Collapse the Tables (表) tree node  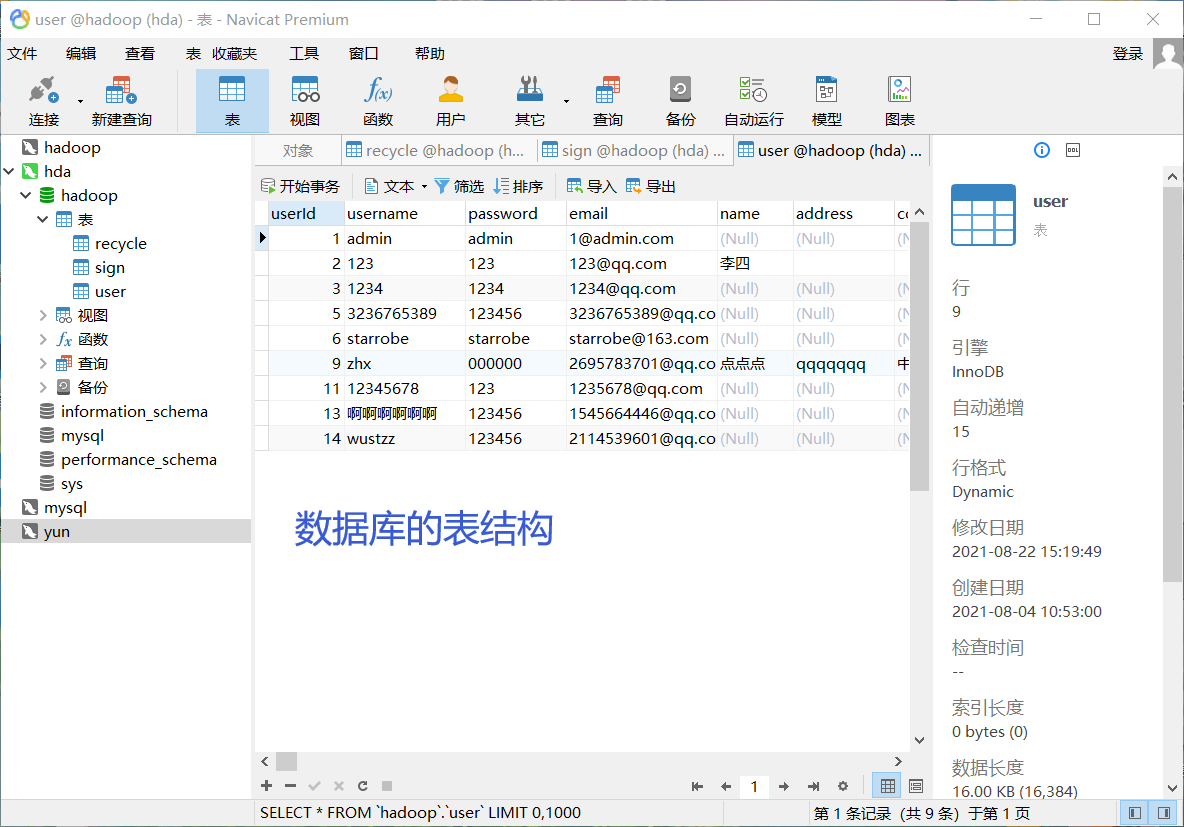point(42,220)
